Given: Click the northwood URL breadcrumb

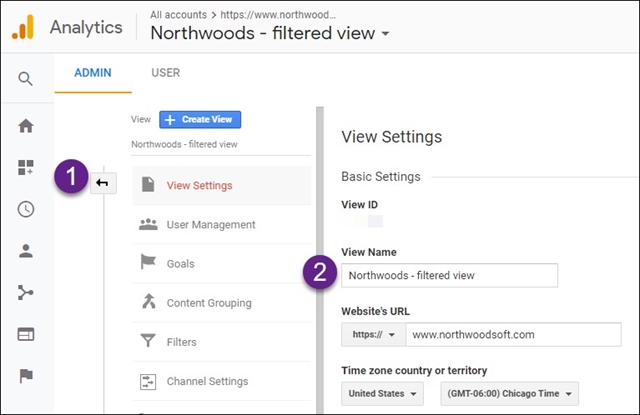Looking at the screenshot, I should (278, 15).
